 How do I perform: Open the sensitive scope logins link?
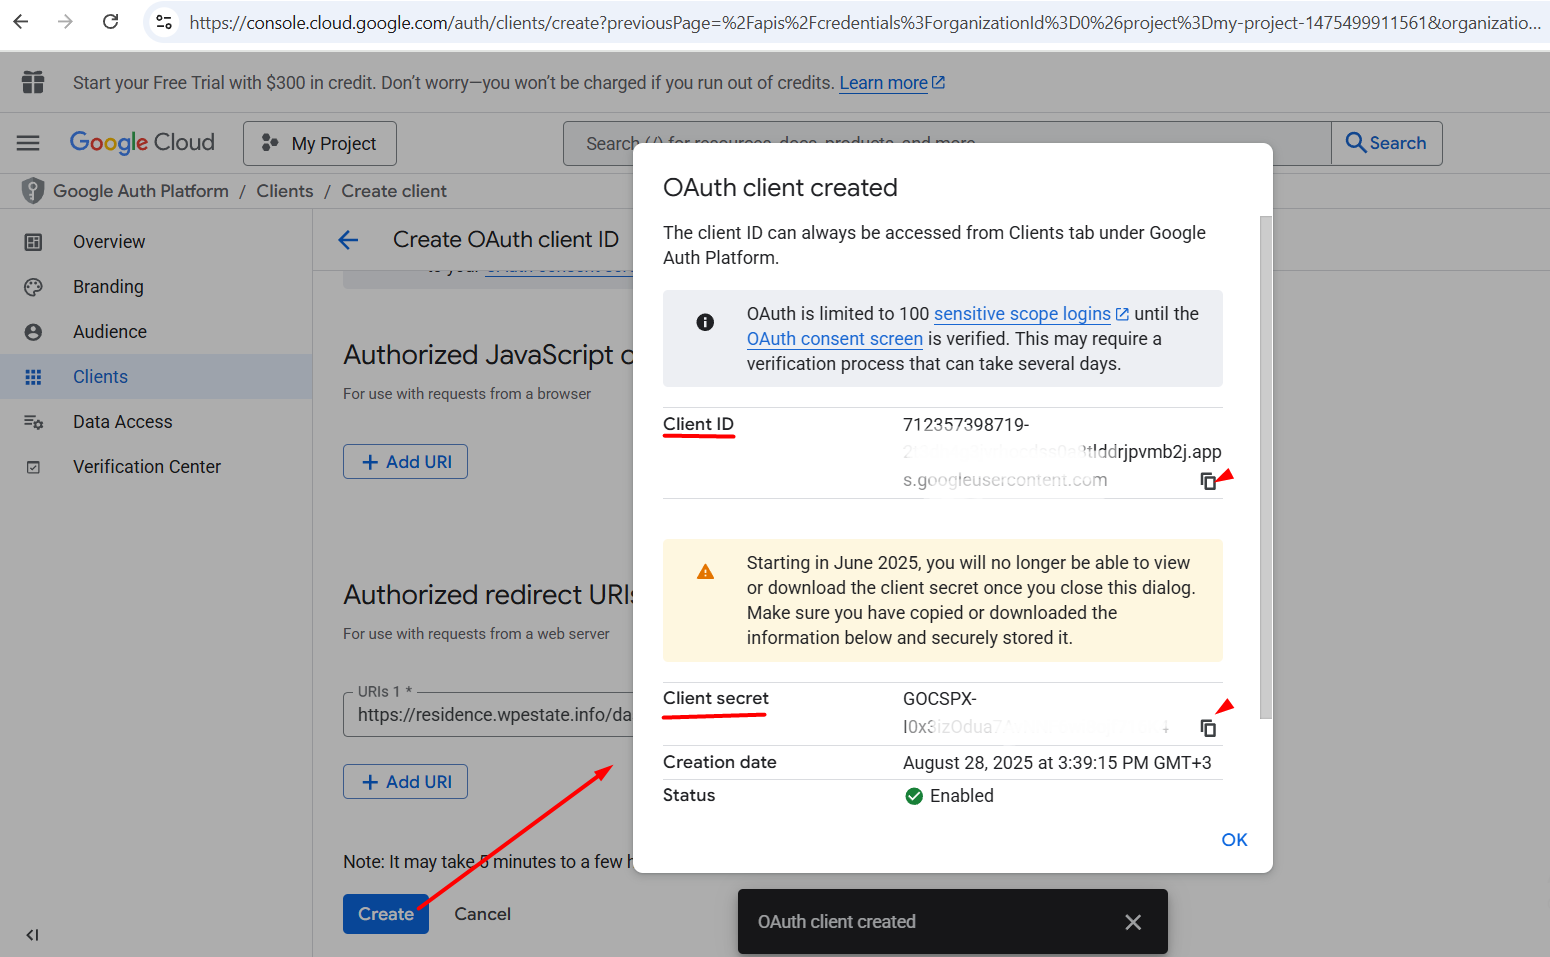pyautogui.click(x=1022, y=314)
